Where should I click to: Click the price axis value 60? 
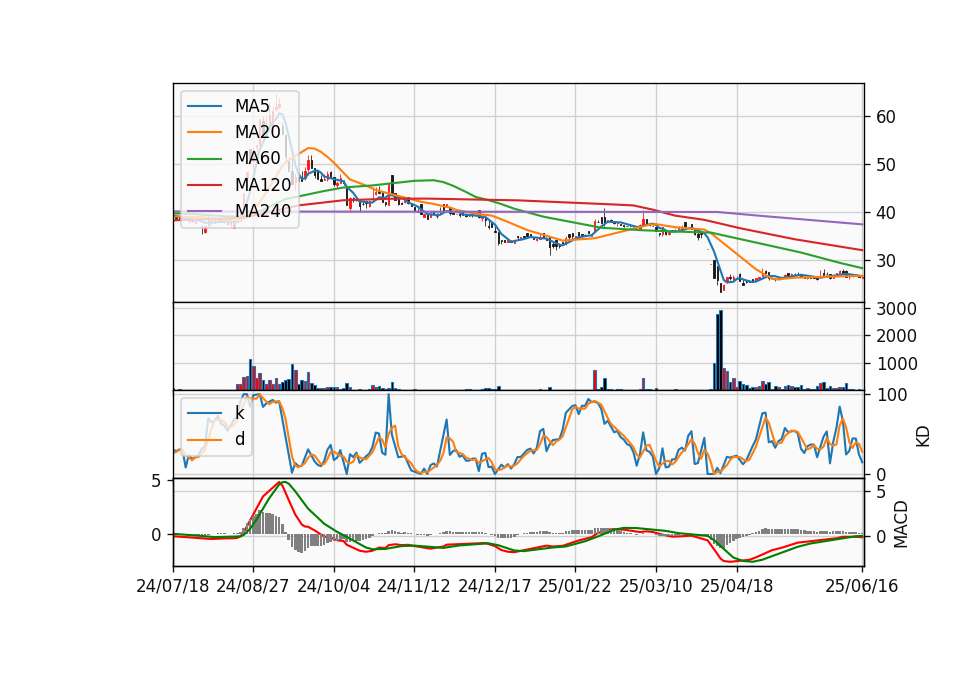coord(885,117)
